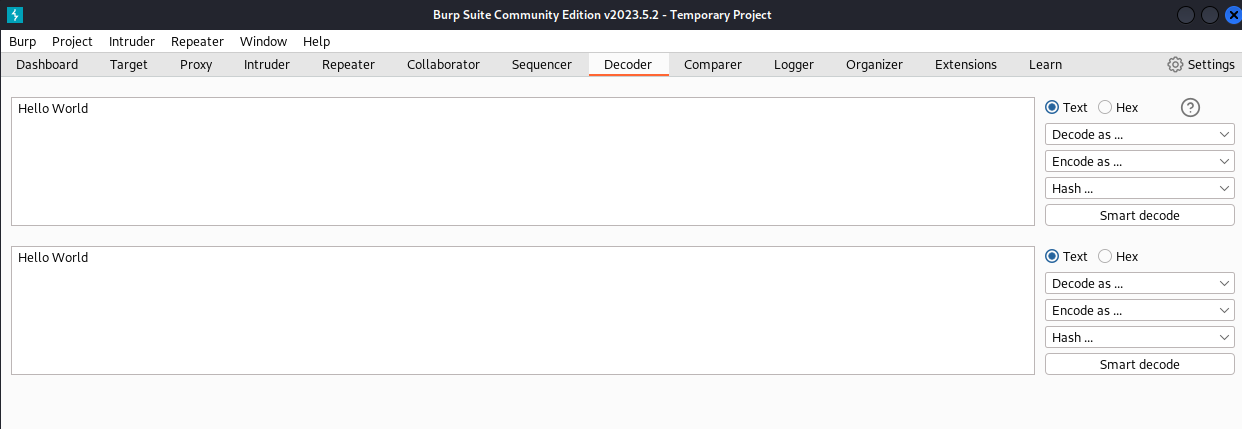1242x429 pixels.
Task: Click the Burp Suite lightning logo icon
Action: click(x=15, y=15)
